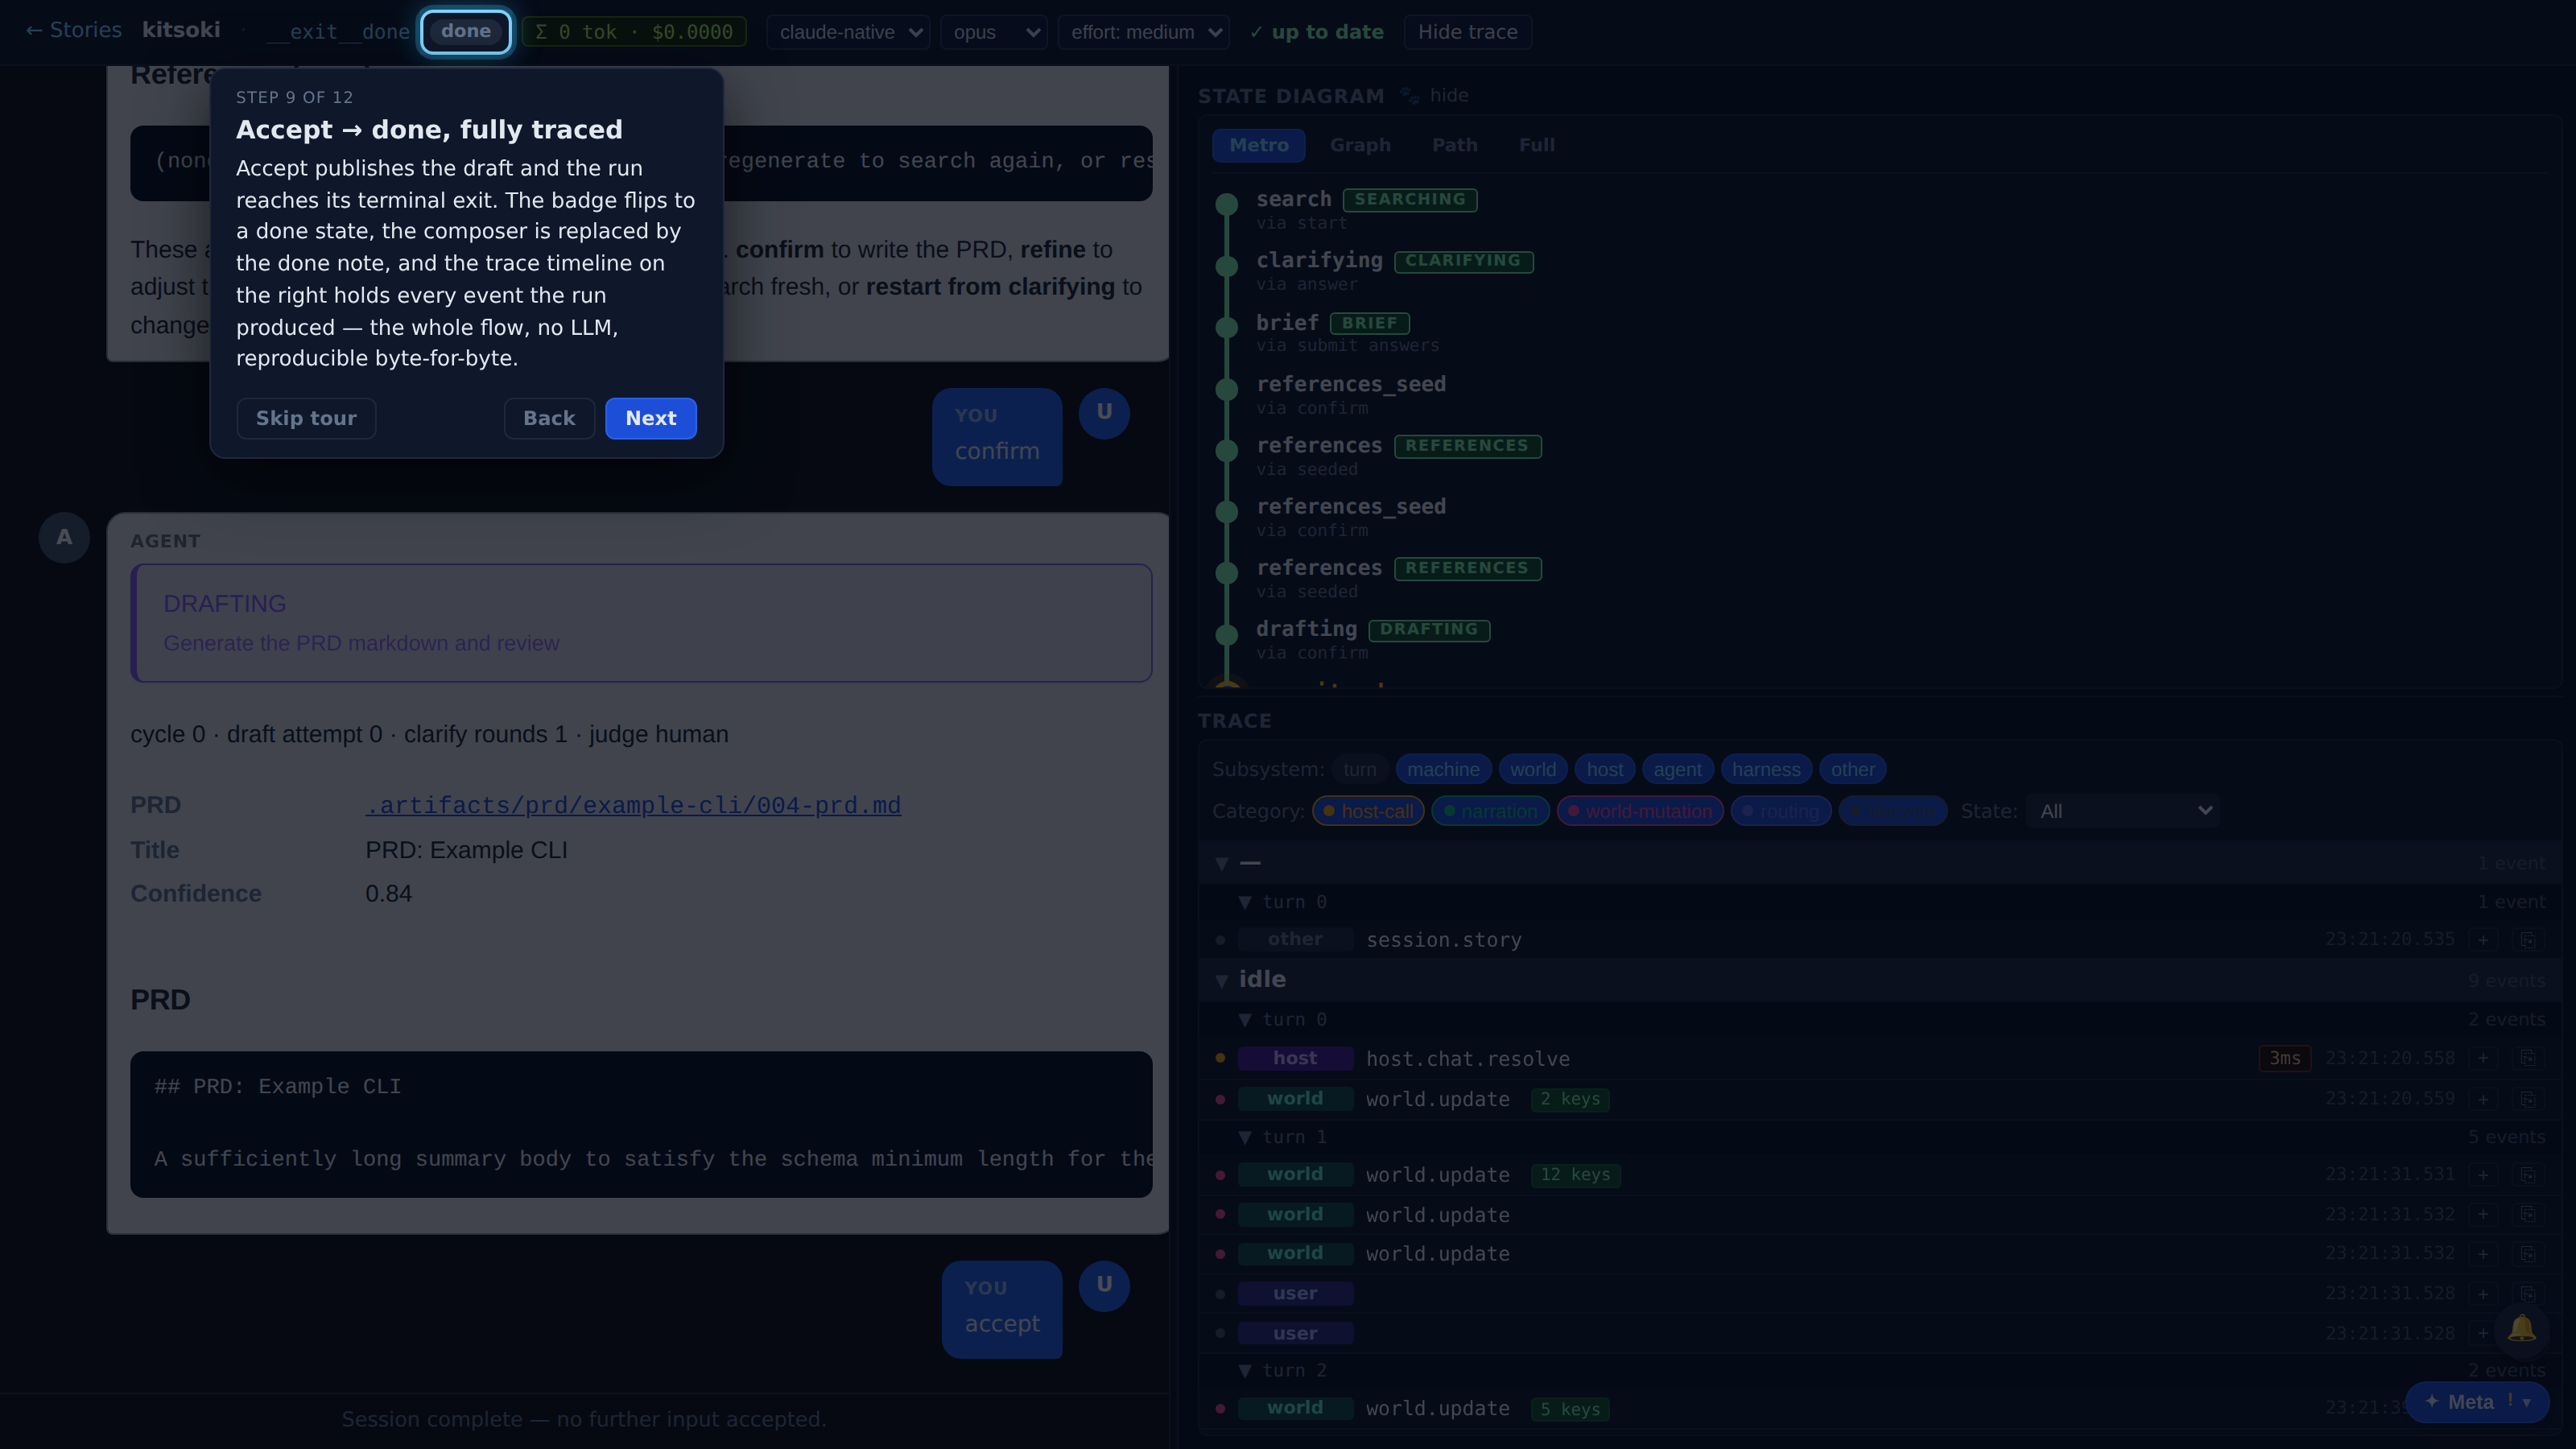This screenshot has width=2576, height=1449.
Task: Toggle the agent subsystem filter
Action: 1677,769
